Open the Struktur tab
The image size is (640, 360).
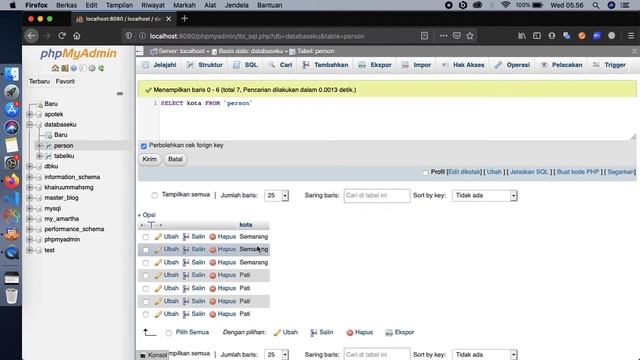coord(205,65)
